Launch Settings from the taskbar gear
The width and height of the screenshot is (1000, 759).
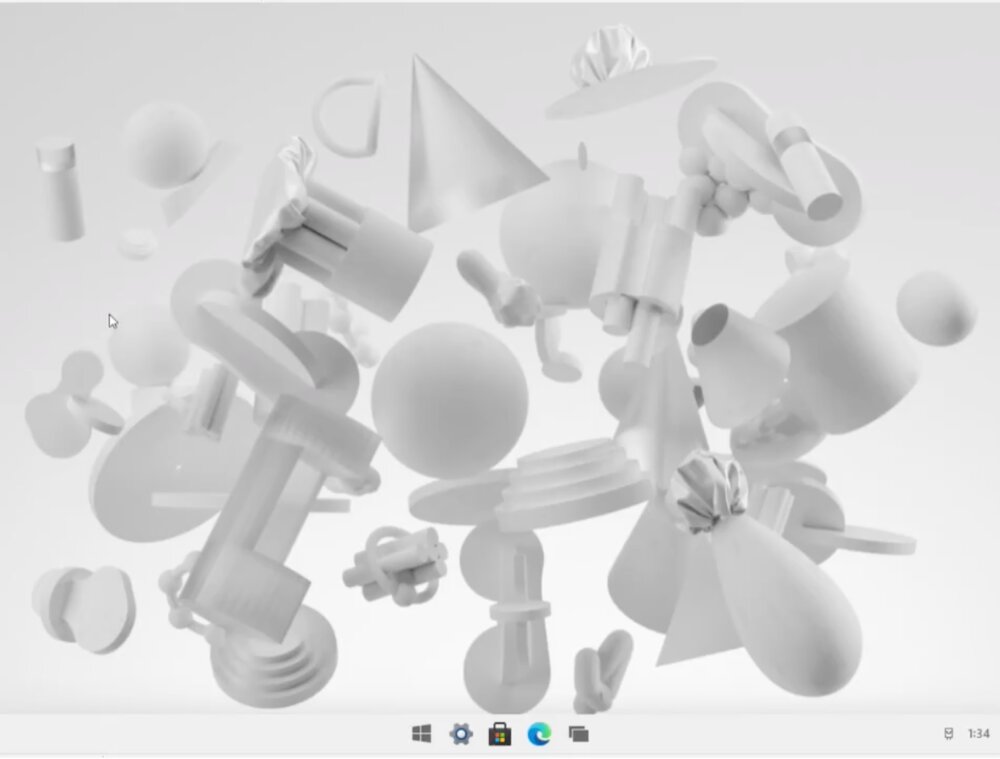[460, 735]
